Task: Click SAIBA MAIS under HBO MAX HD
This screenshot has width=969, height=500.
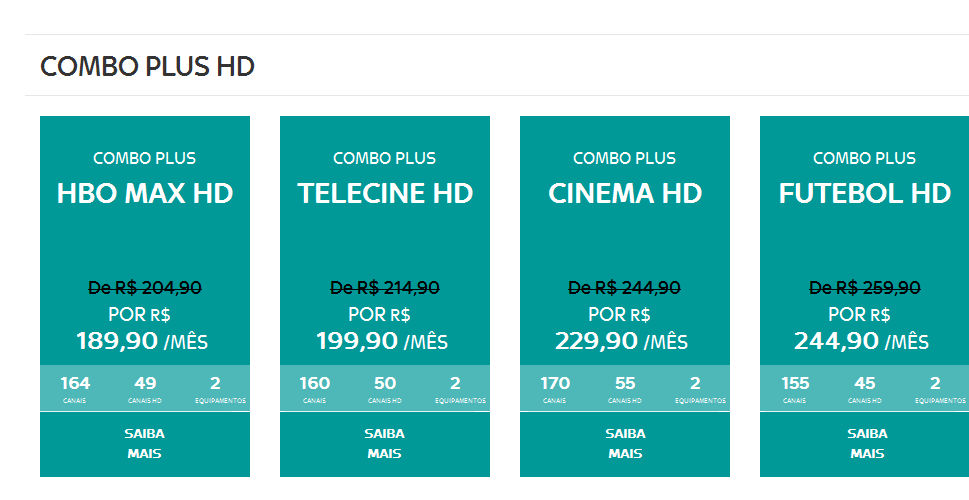Action: click(x=145, y=444)
